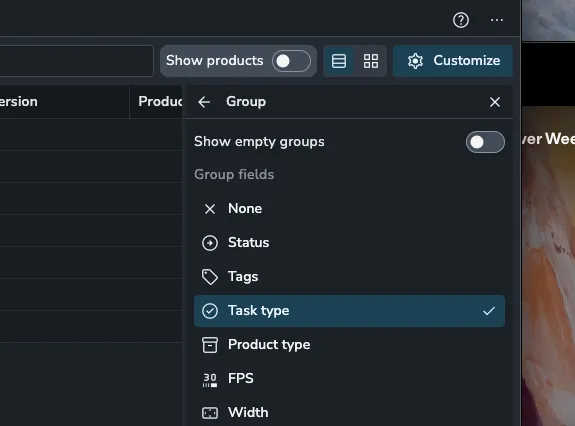Group items by FPS field
Viewport: 575px width, 426px height.
(x=349, y=379)
